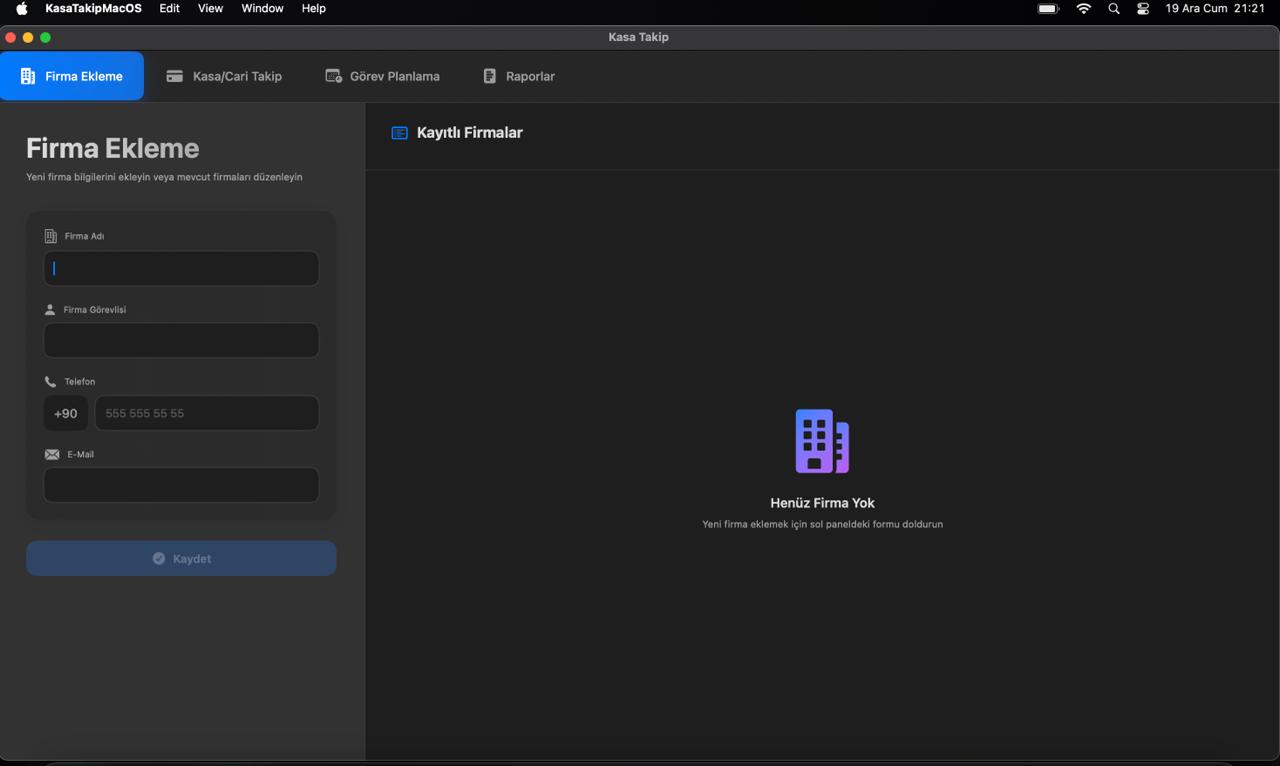Viewport: 1280px width, 766px height.
Task: Click the building icon beside Firma Adı label
Action: 50,235
